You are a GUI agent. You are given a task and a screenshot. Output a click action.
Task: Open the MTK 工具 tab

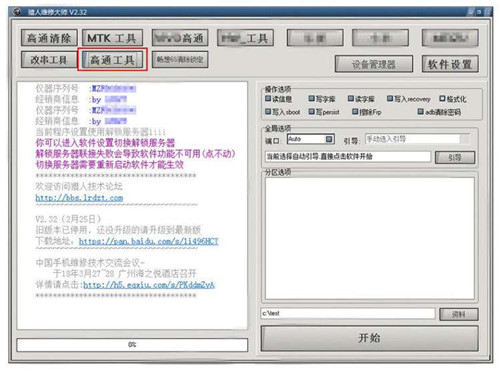pos(112,38)
